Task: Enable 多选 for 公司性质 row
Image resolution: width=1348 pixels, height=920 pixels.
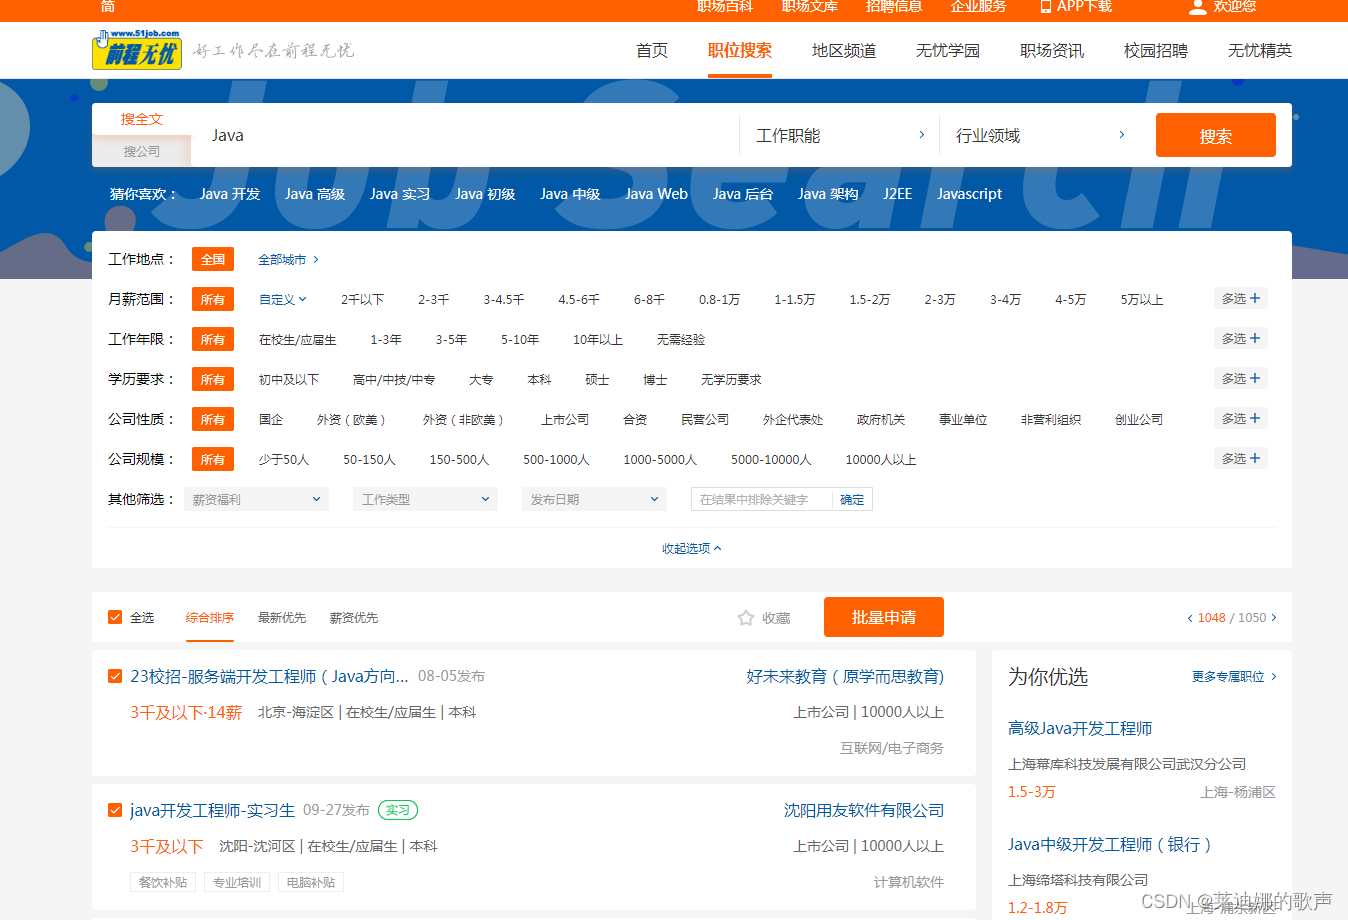Action: [1241, 418]
